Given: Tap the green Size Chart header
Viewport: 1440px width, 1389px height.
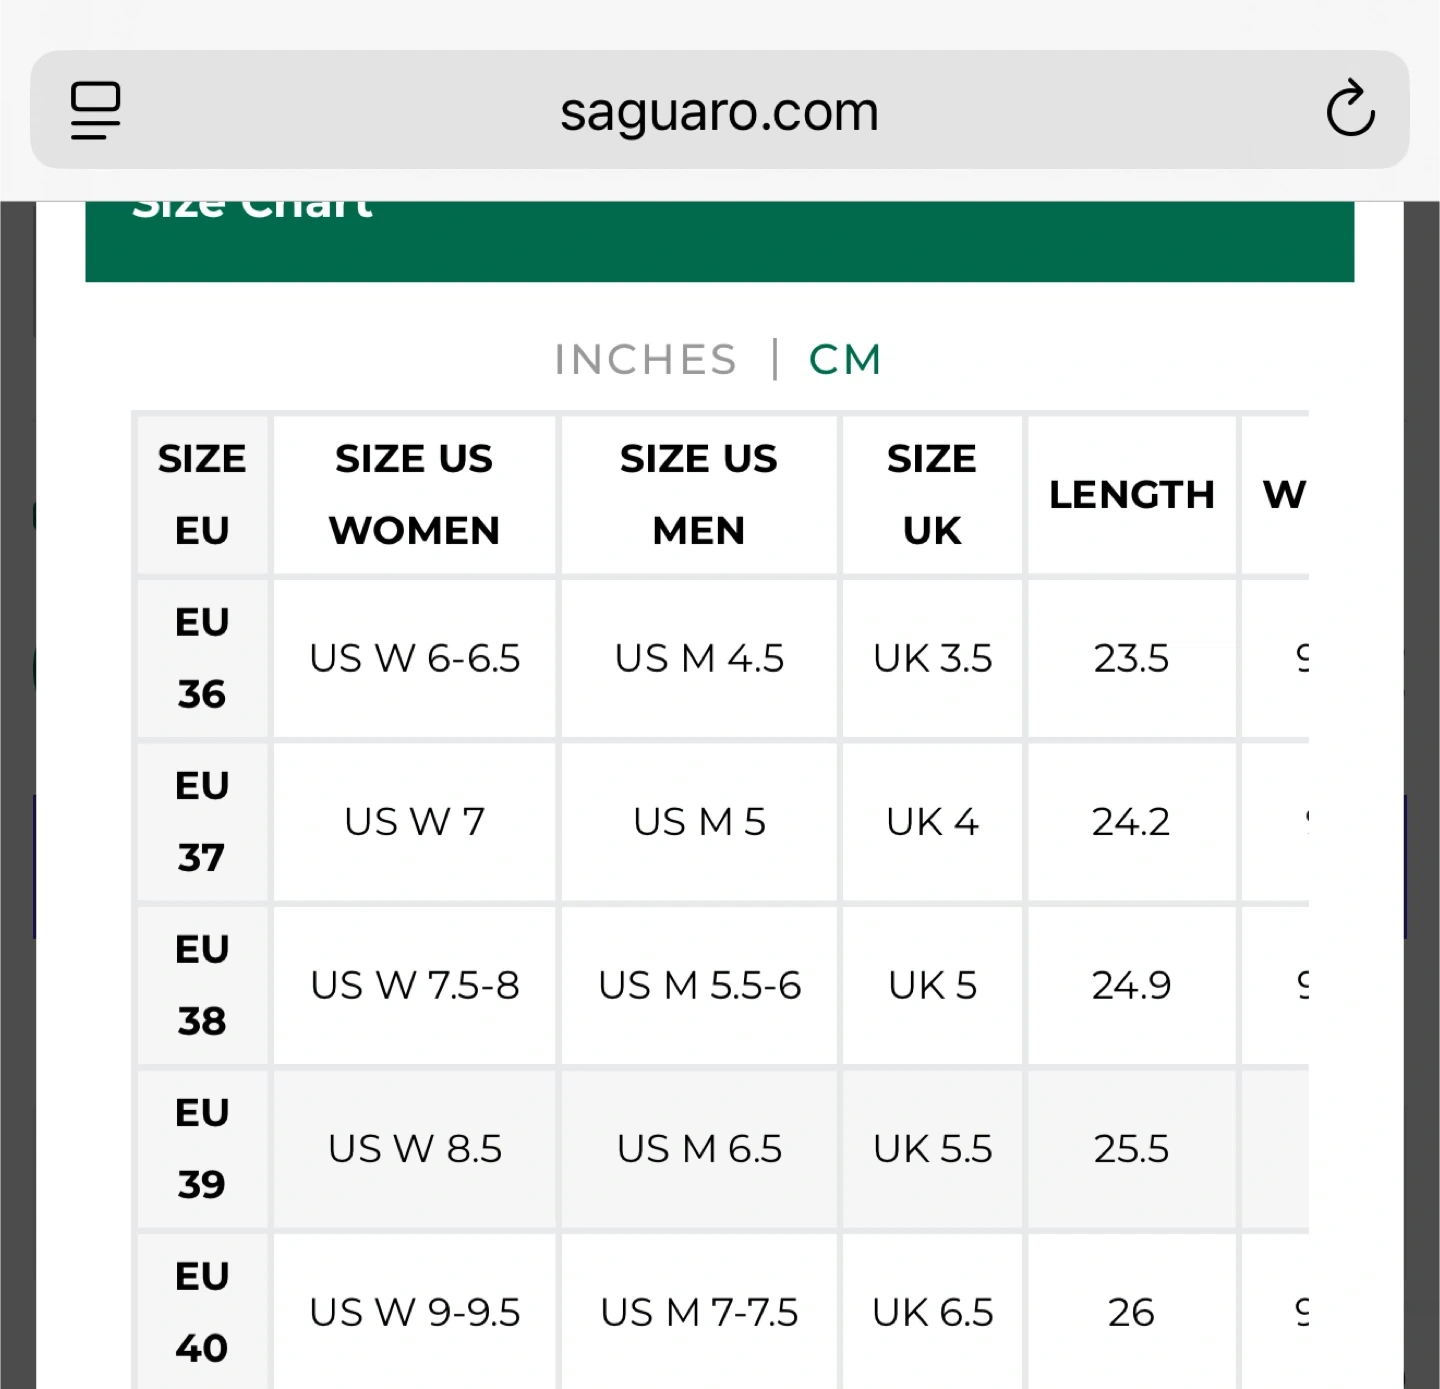Looking at the screenshot, I should coord(719,241).
